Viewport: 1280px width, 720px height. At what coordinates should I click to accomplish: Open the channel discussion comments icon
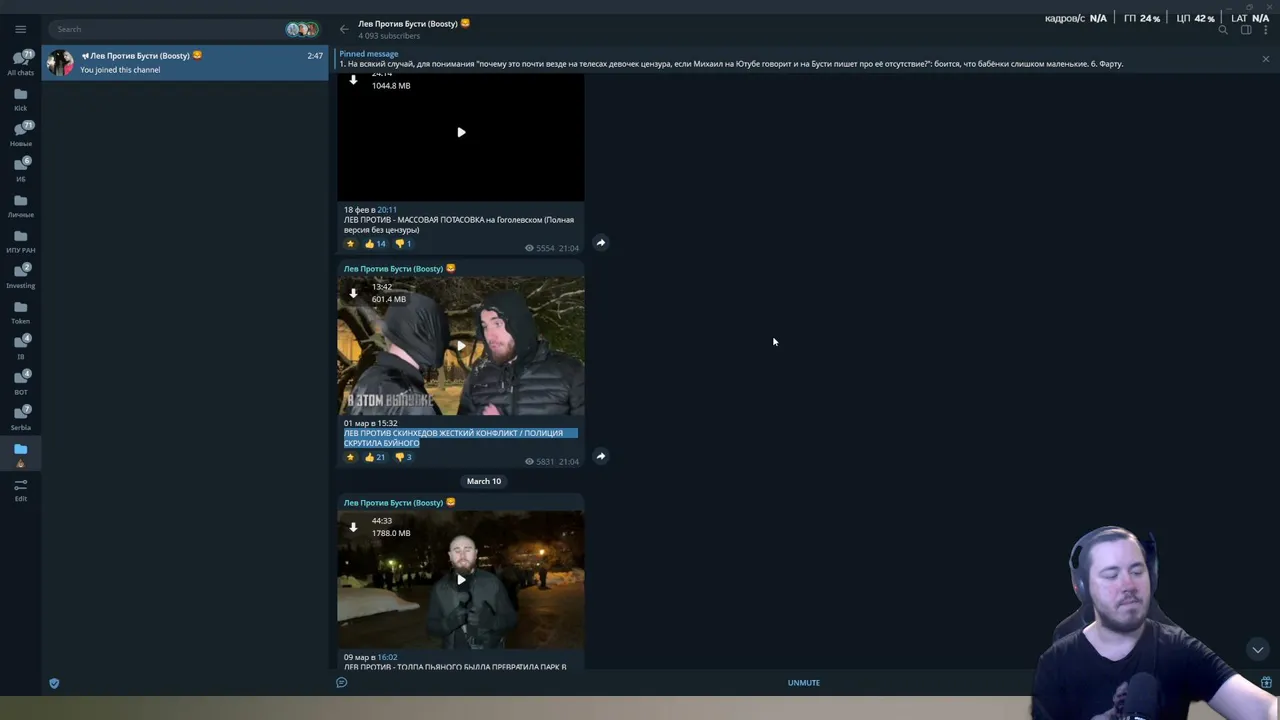click(342, 683)
